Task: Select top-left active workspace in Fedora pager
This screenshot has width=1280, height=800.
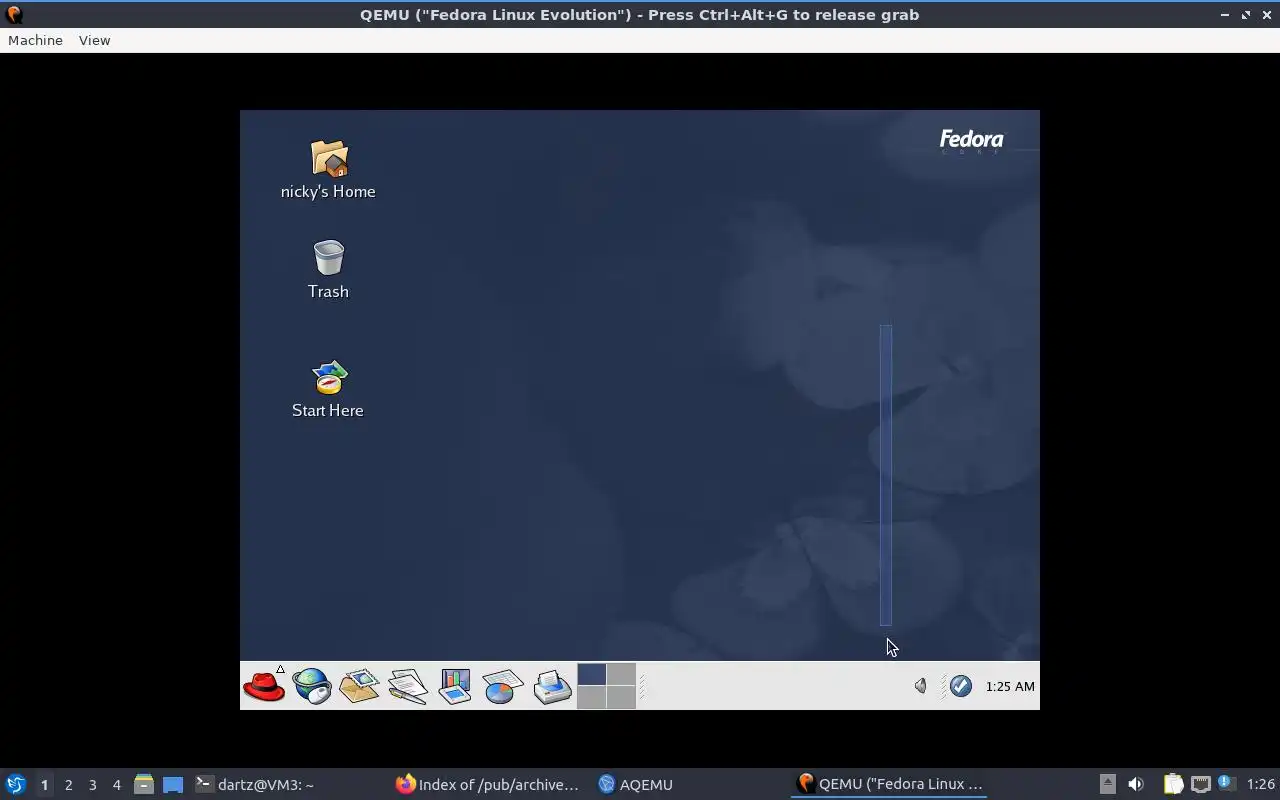Action: (x=592, y=674)
